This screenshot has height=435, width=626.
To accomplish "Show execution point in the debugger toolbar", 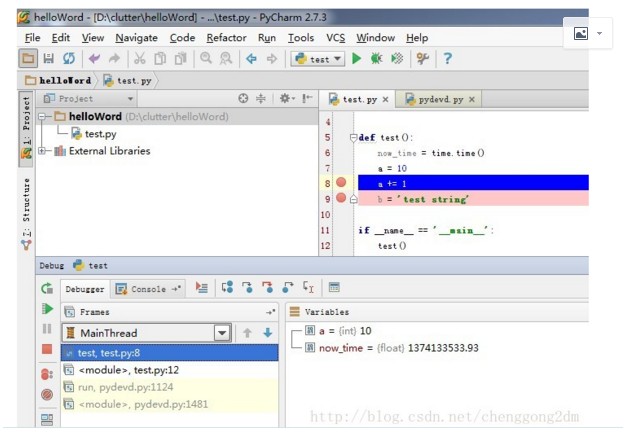I will 202,287.
